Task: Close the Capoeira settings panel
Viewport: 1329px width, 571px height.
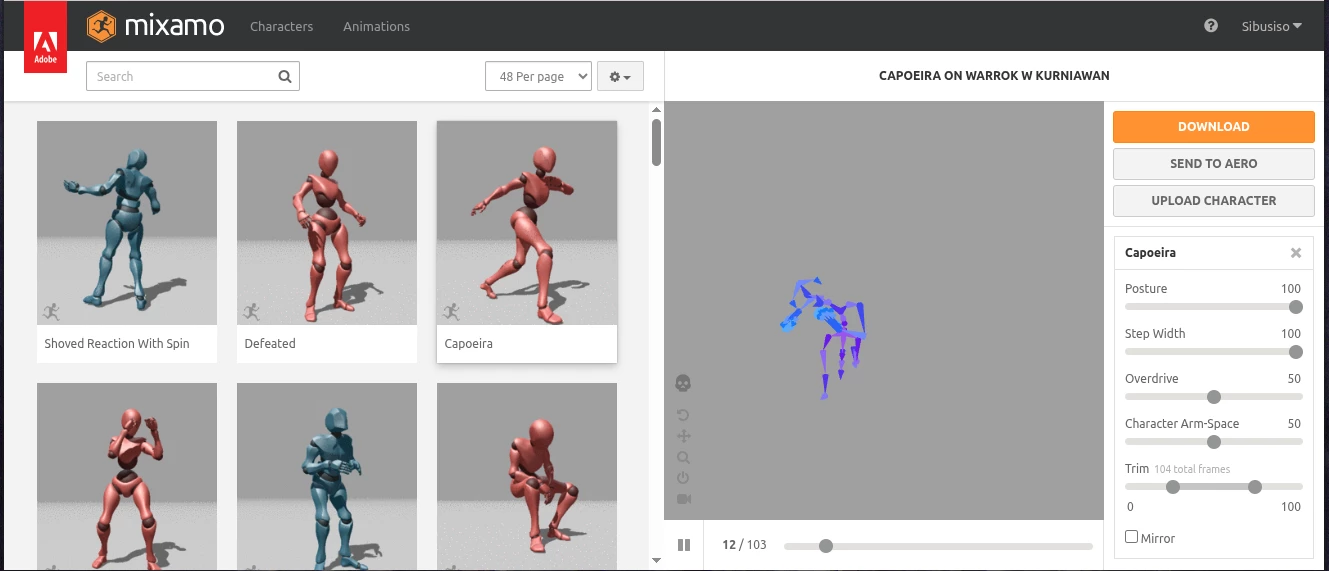Action: (1296, 253)
